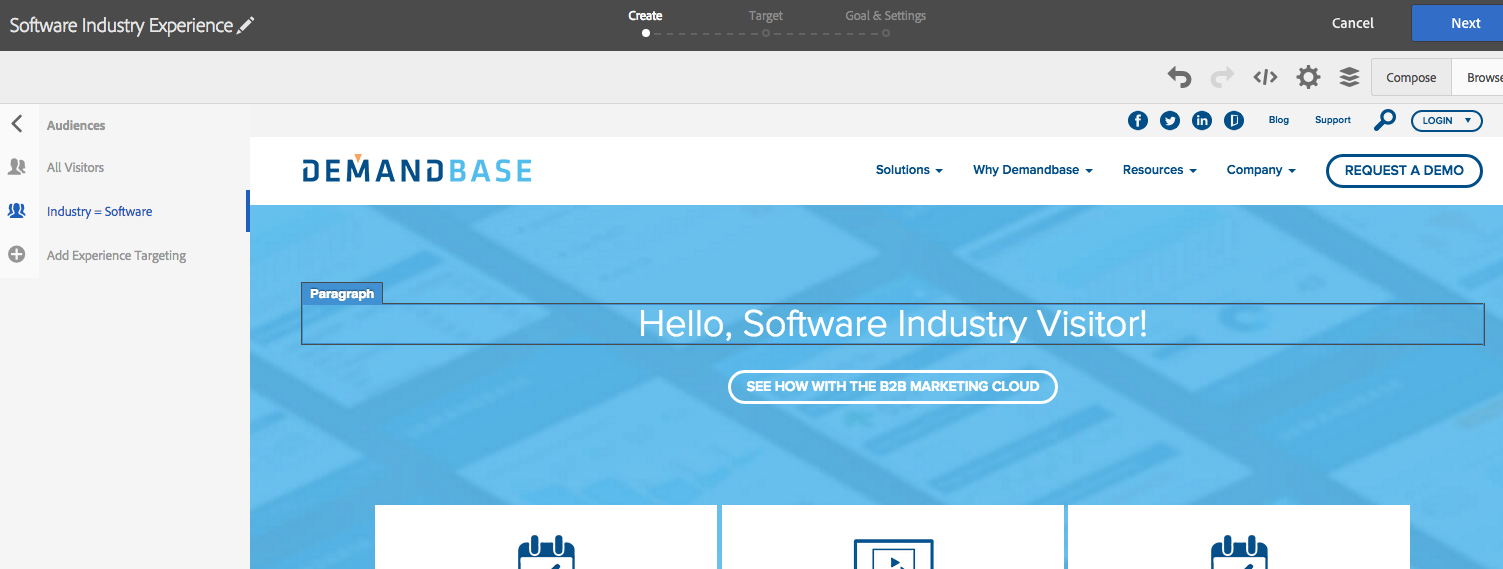This screenshot has height=569, width=1503.
Task: Click the right calendar card icon
Action: click(x=1239, y=553)
